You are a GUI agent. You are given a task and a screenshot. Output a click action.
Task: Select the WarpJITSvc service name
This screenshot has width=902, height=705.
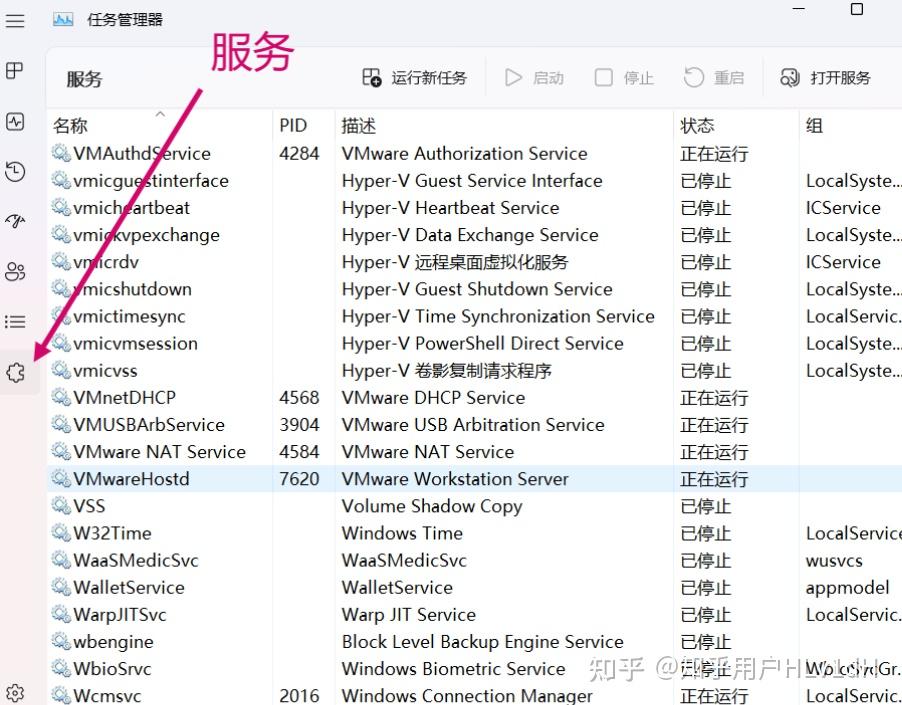pyautogui.click(x=120, y=615)
